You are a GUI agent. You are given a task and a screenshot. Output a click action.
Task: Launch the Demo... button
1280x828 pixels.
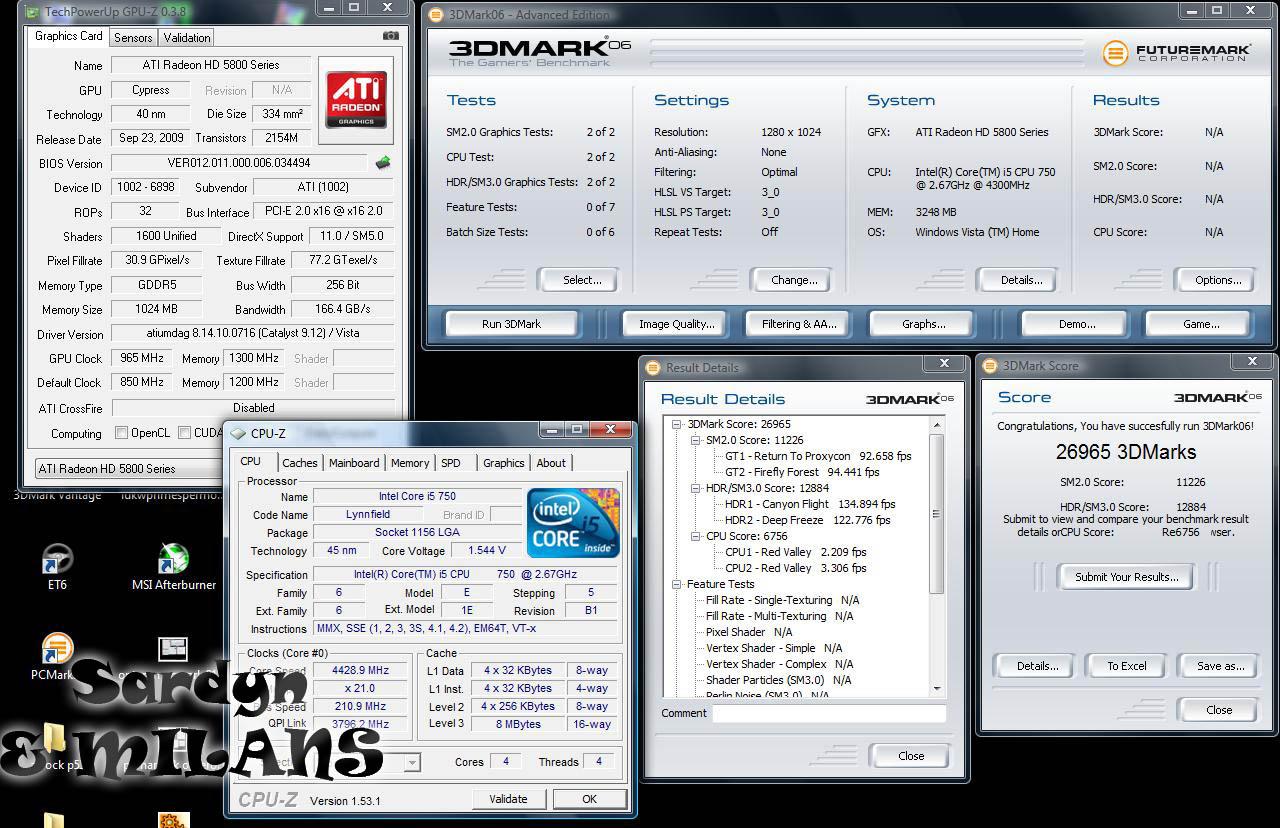[x=1077, y=324]
